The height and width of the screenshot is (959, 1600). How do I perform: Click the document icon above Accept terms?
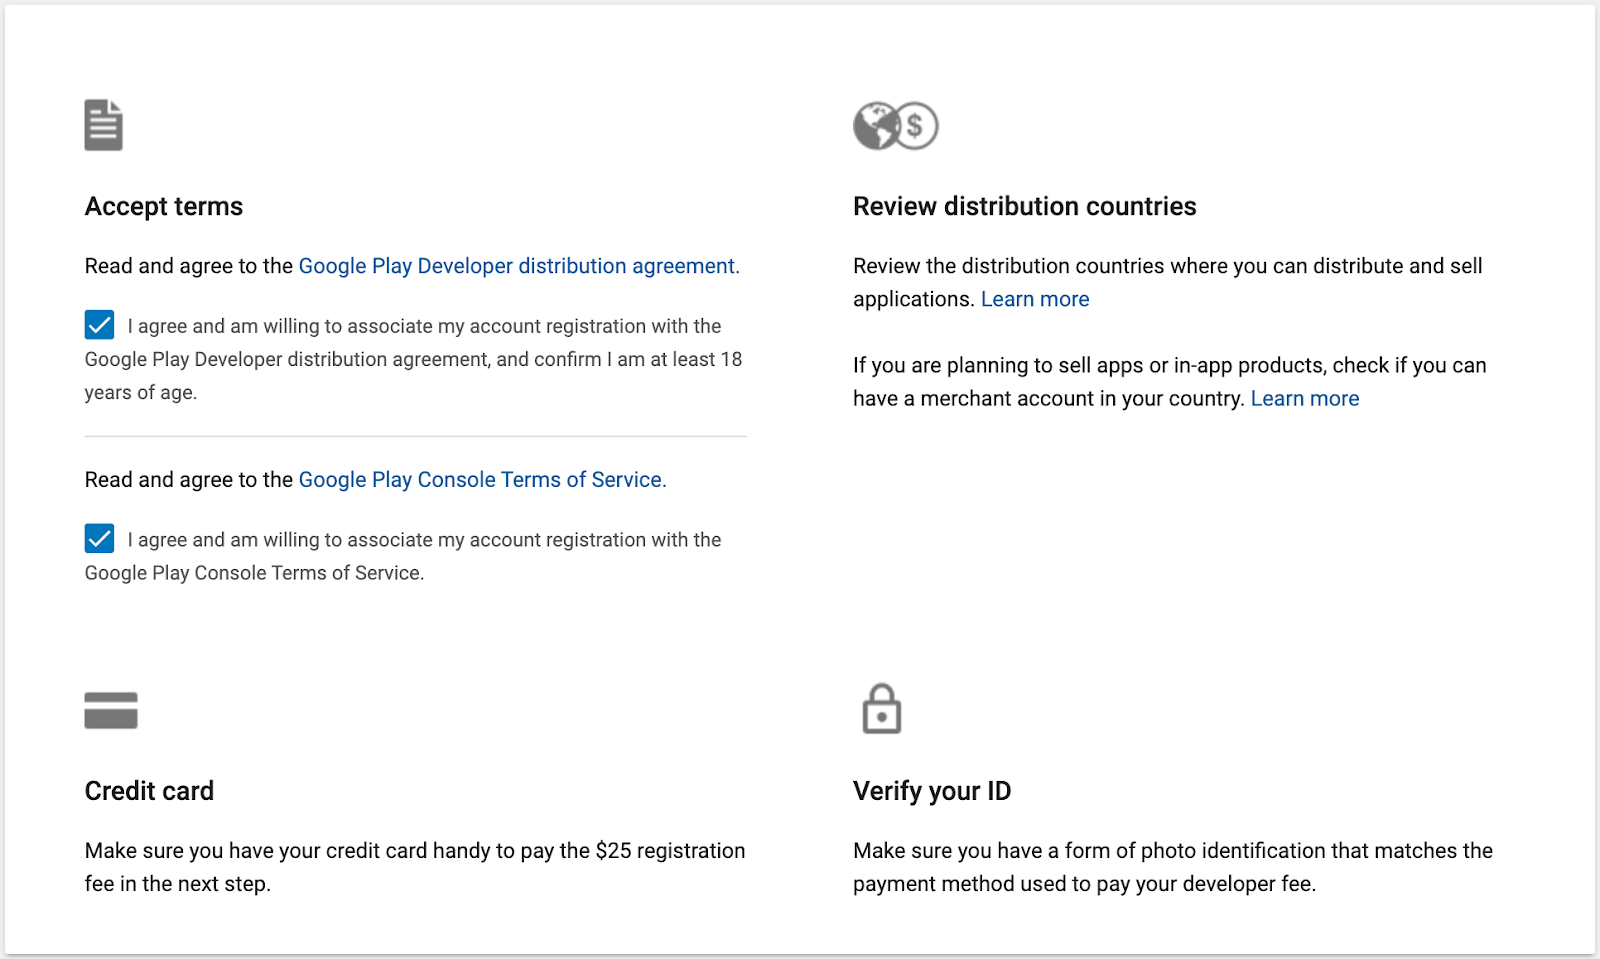coord(103,125)
